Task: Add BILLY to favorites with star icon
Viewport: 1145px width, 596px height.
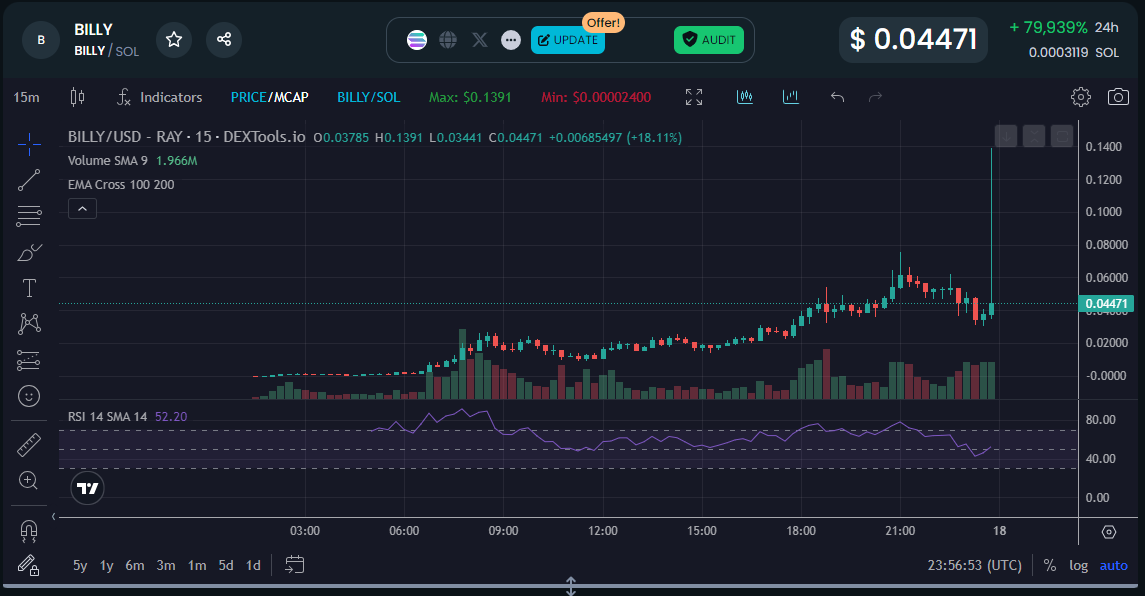Action: coord(174,39)
